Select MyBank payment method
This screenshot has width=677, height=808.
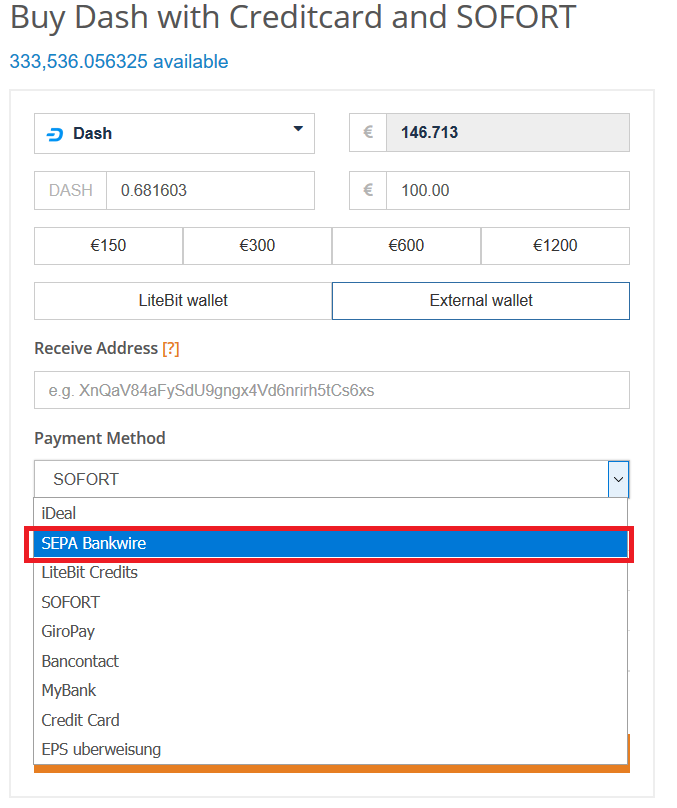(330, 691)
